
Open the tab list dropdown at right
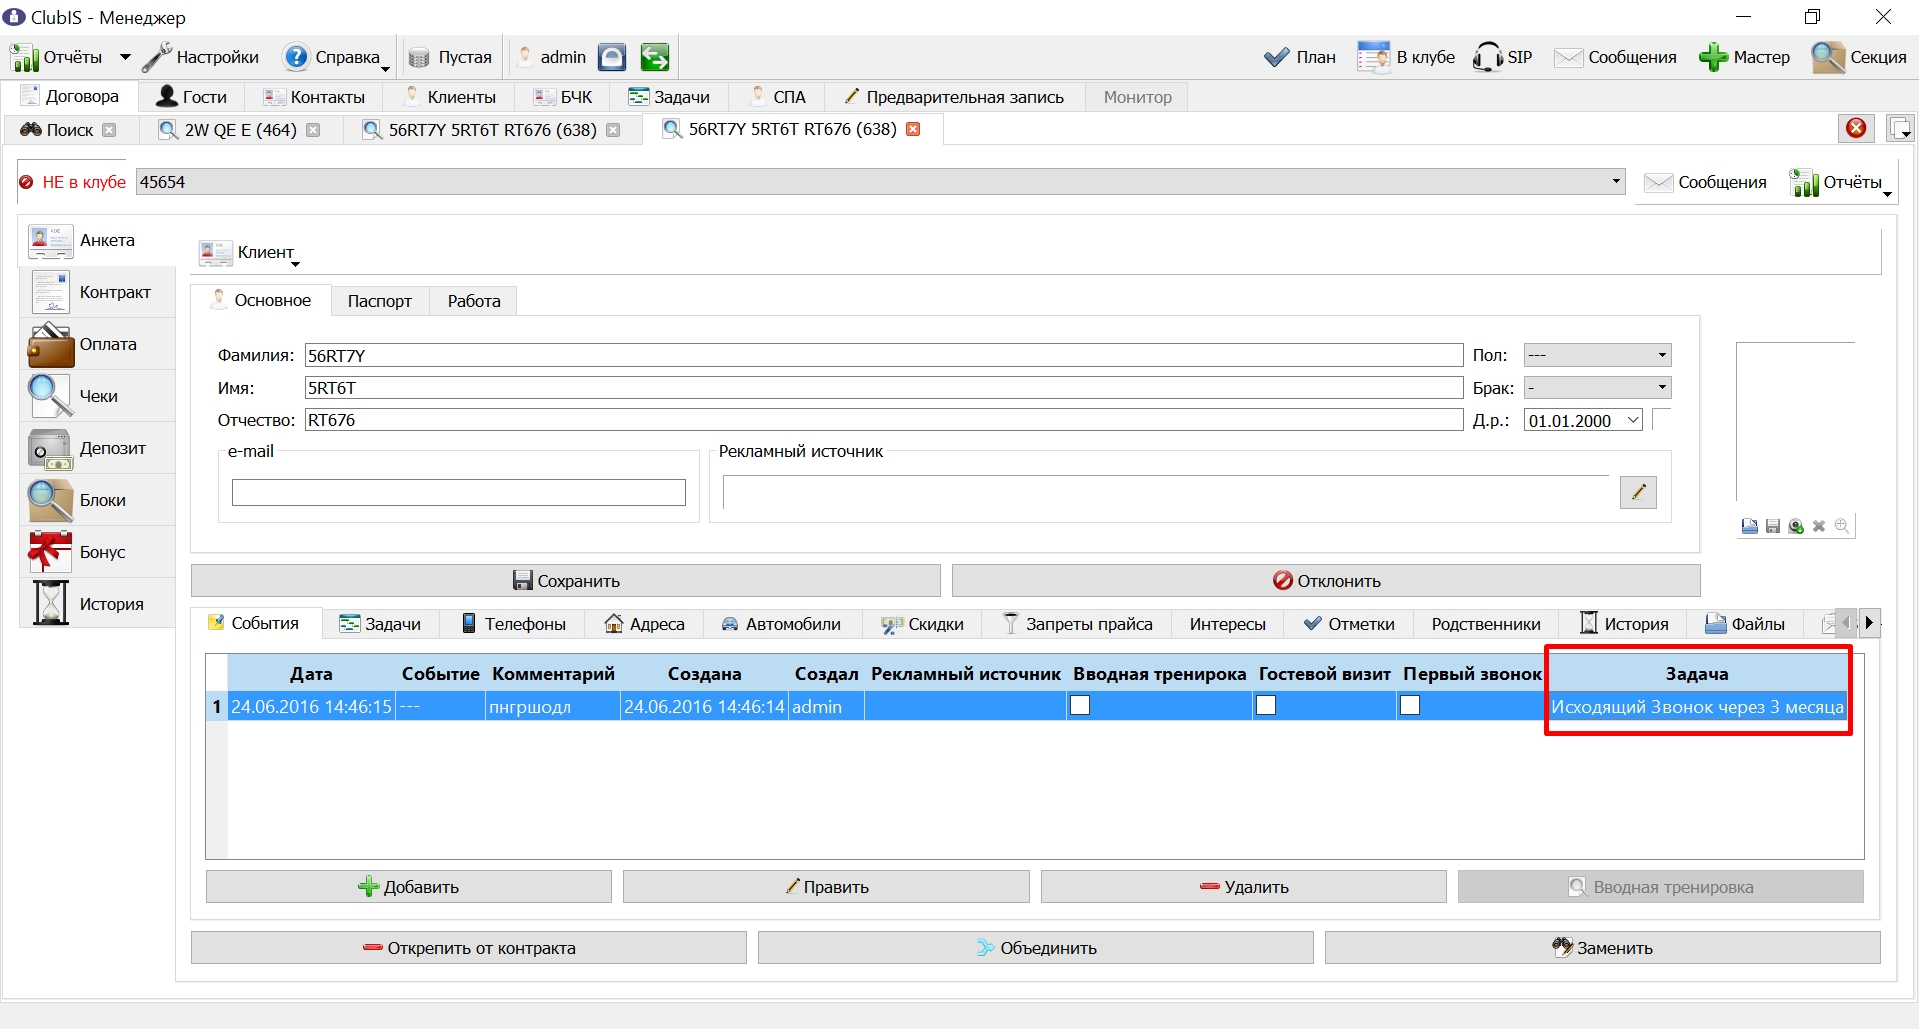(1900, 128)
